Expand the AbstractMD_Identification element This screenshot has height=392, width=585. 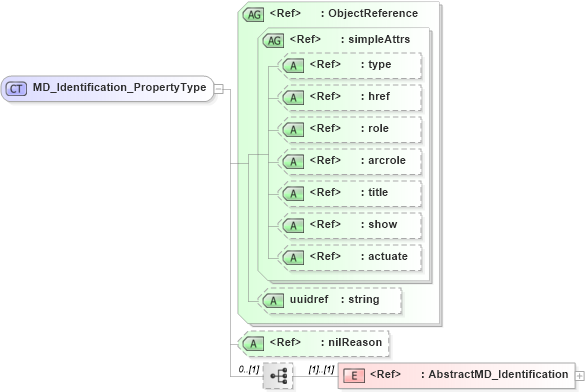(580, 376)
